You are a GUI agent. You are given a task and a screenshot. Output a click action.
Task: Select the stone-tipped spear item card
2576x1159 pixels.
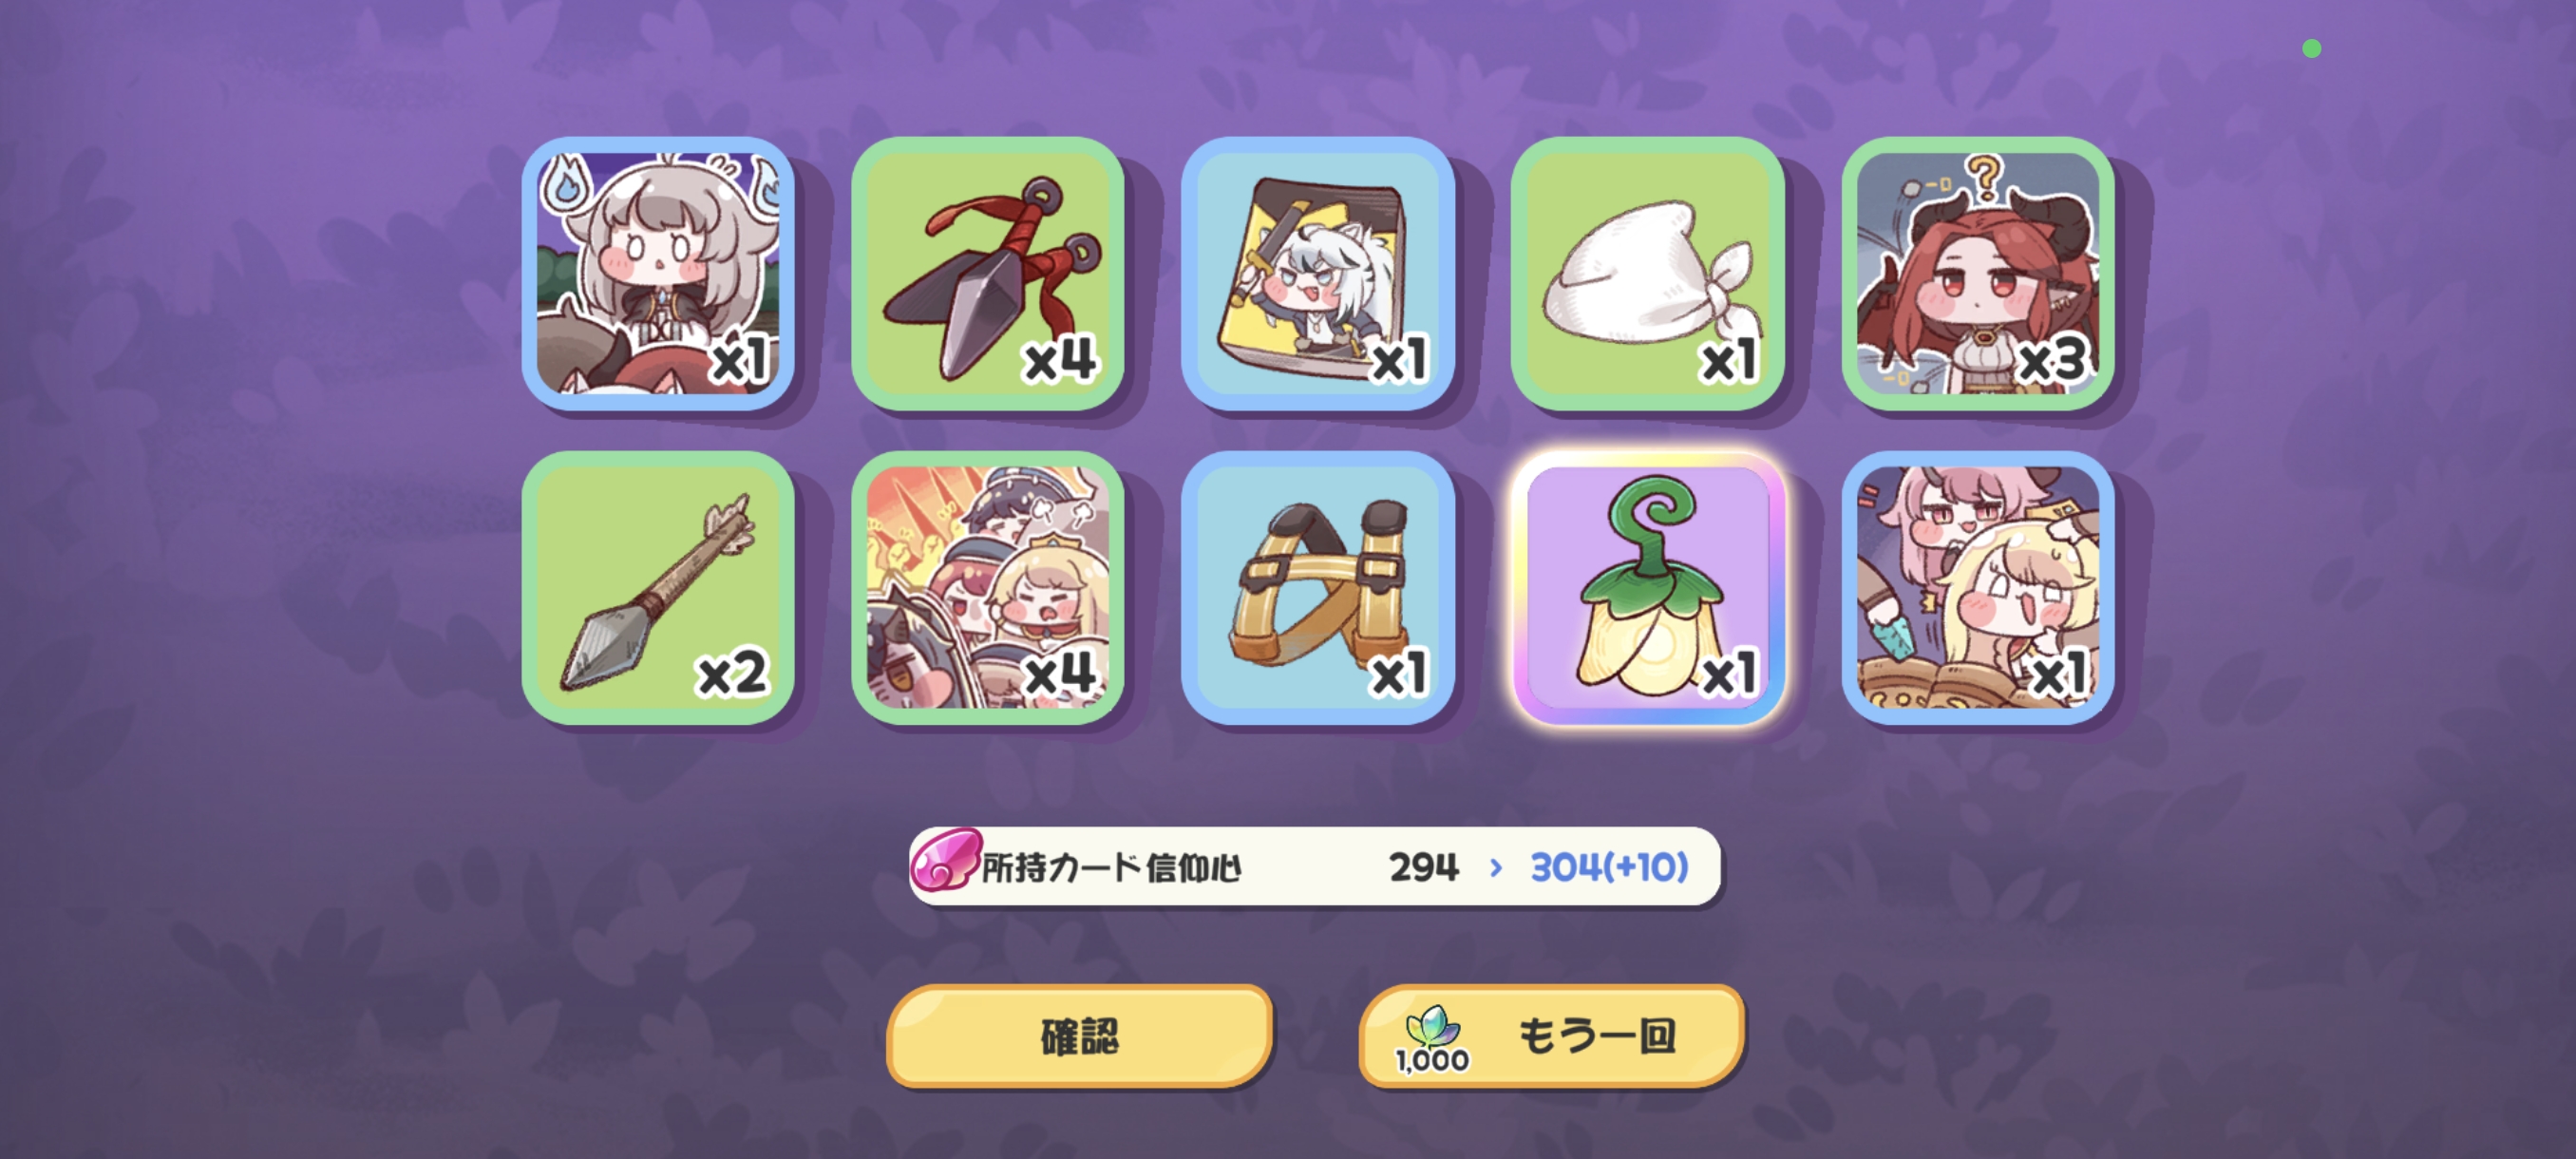click(x=658, y=587)
